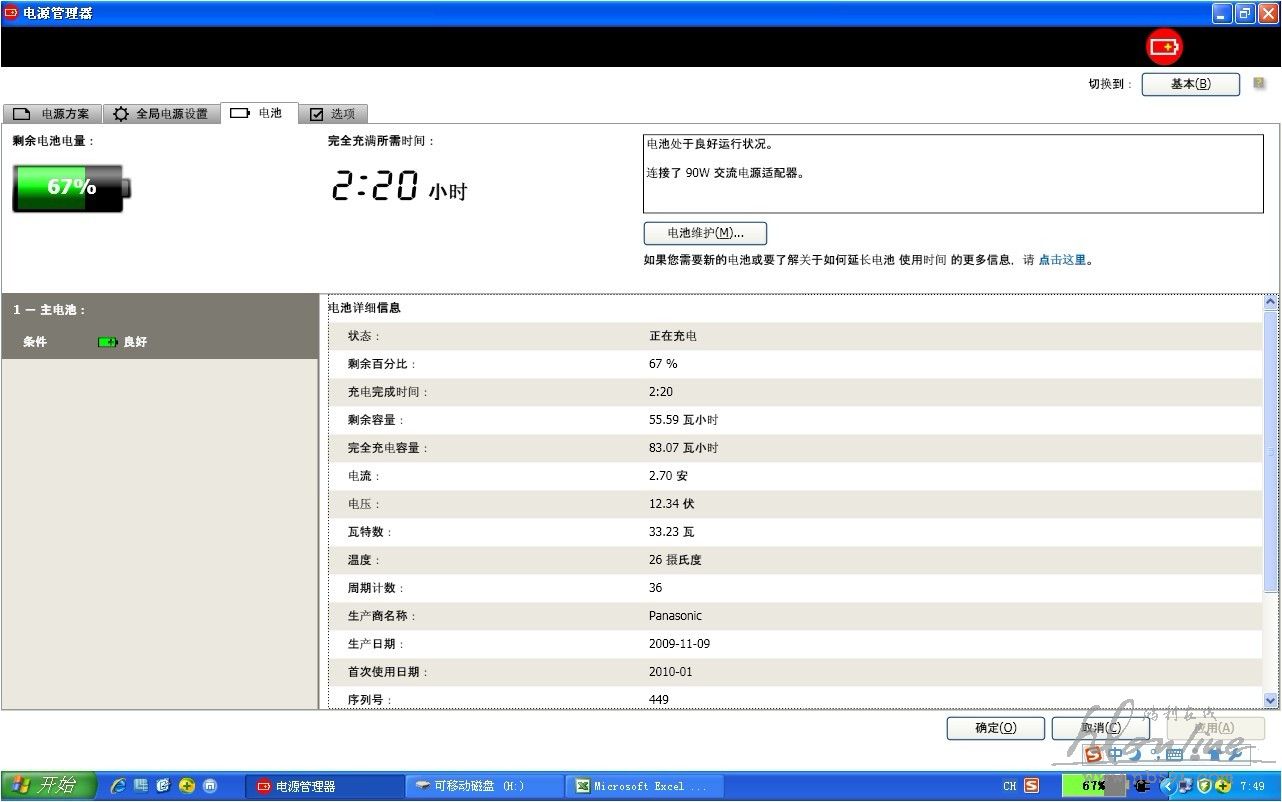
Task: Follow the 点击这里 link
Action: coord(1062,260)
